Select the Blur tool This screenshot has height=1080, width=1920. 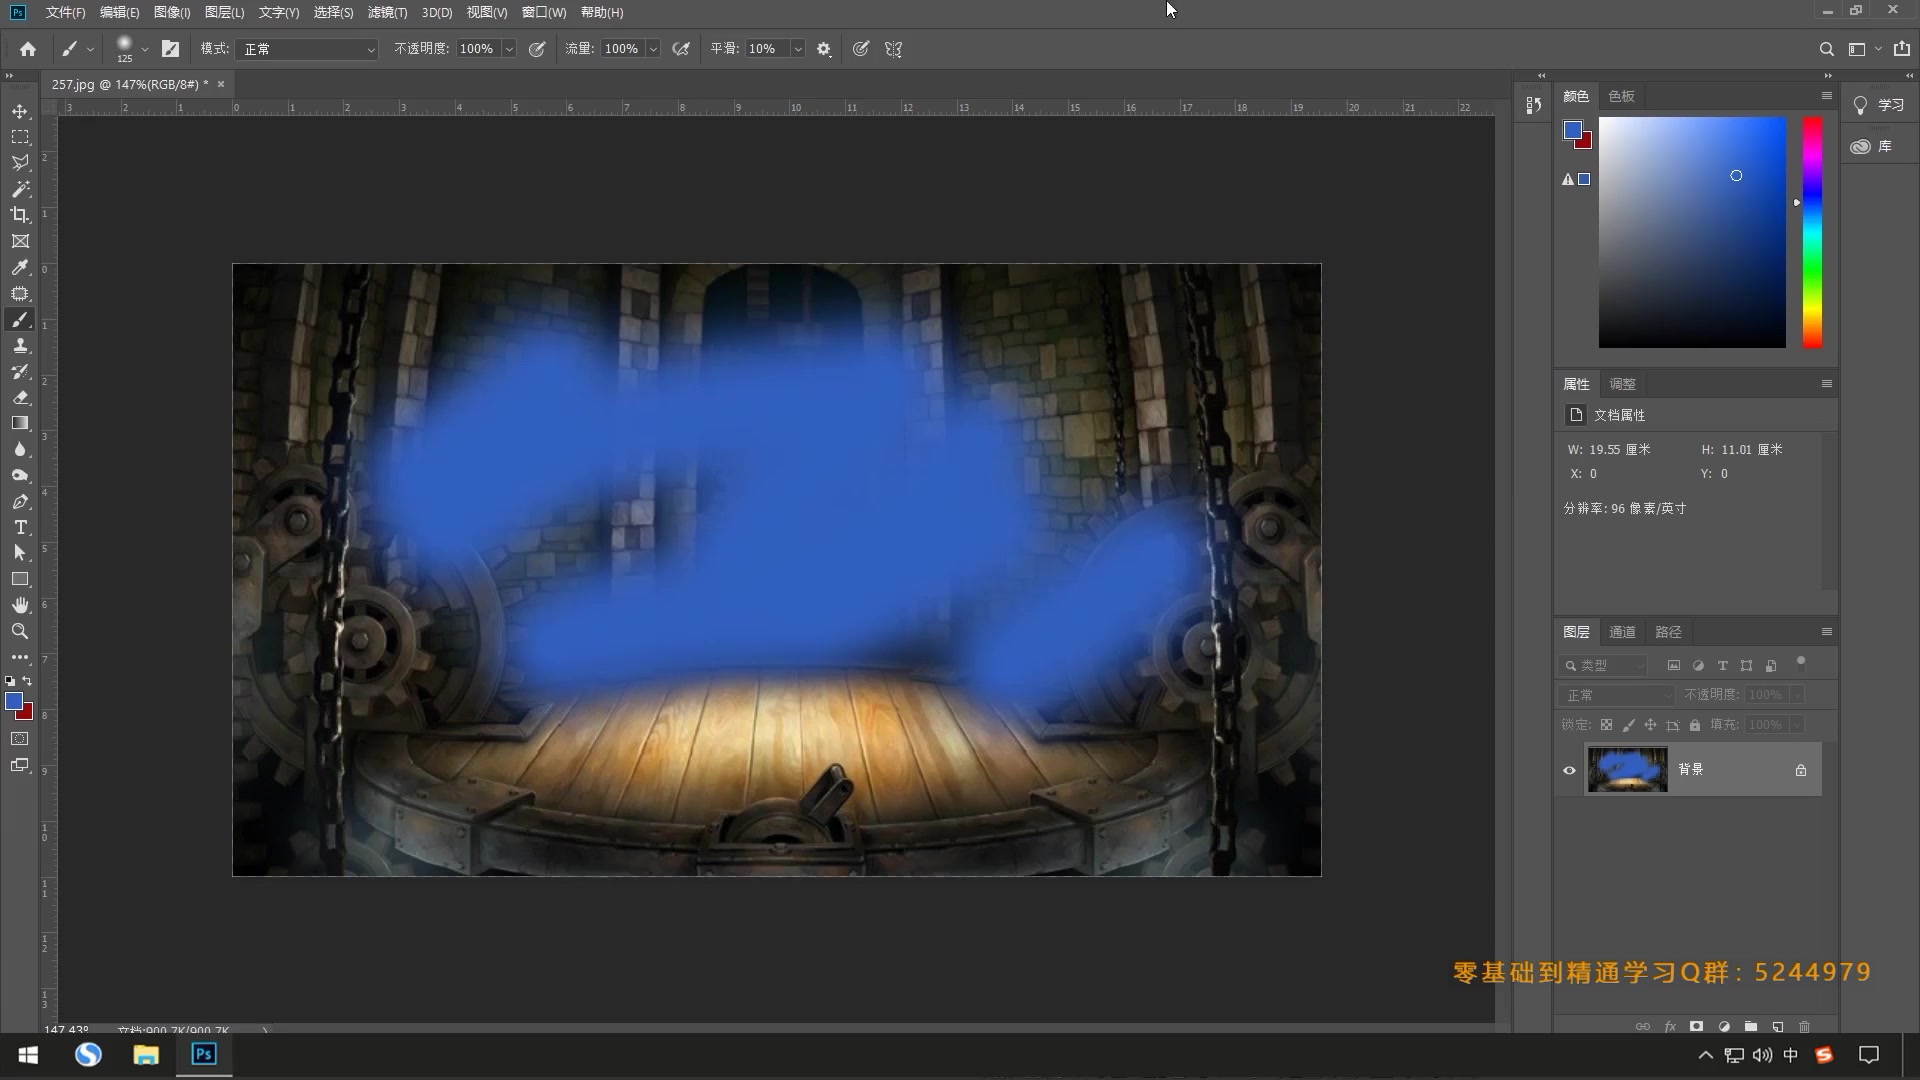(x=20, y=450)
